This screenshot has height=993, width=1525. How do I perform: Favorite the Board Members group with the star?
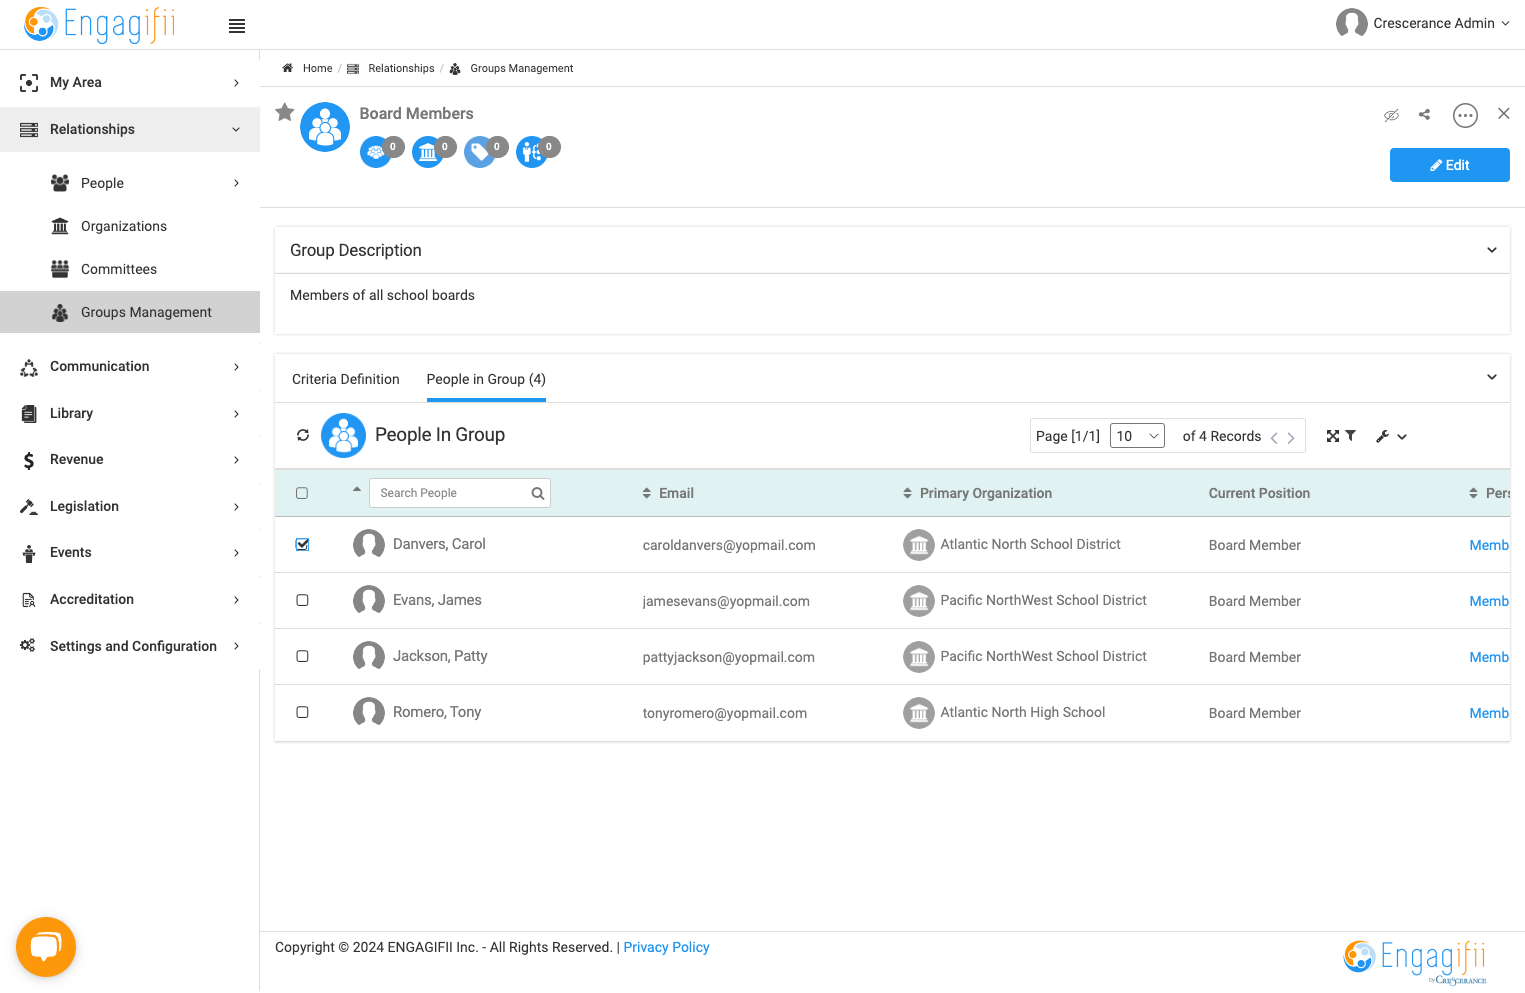click(285, 112)
